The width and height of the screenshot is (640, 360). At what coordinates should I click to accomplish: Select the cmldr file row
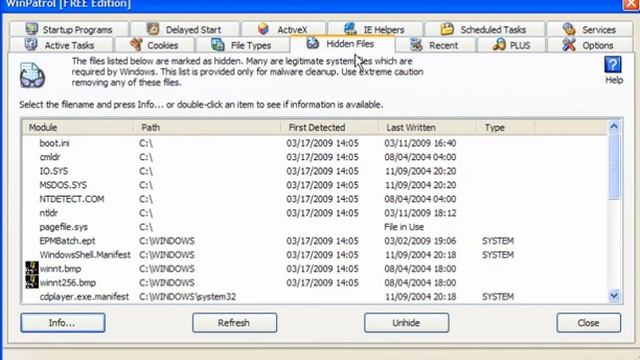(x=314, y=157)
